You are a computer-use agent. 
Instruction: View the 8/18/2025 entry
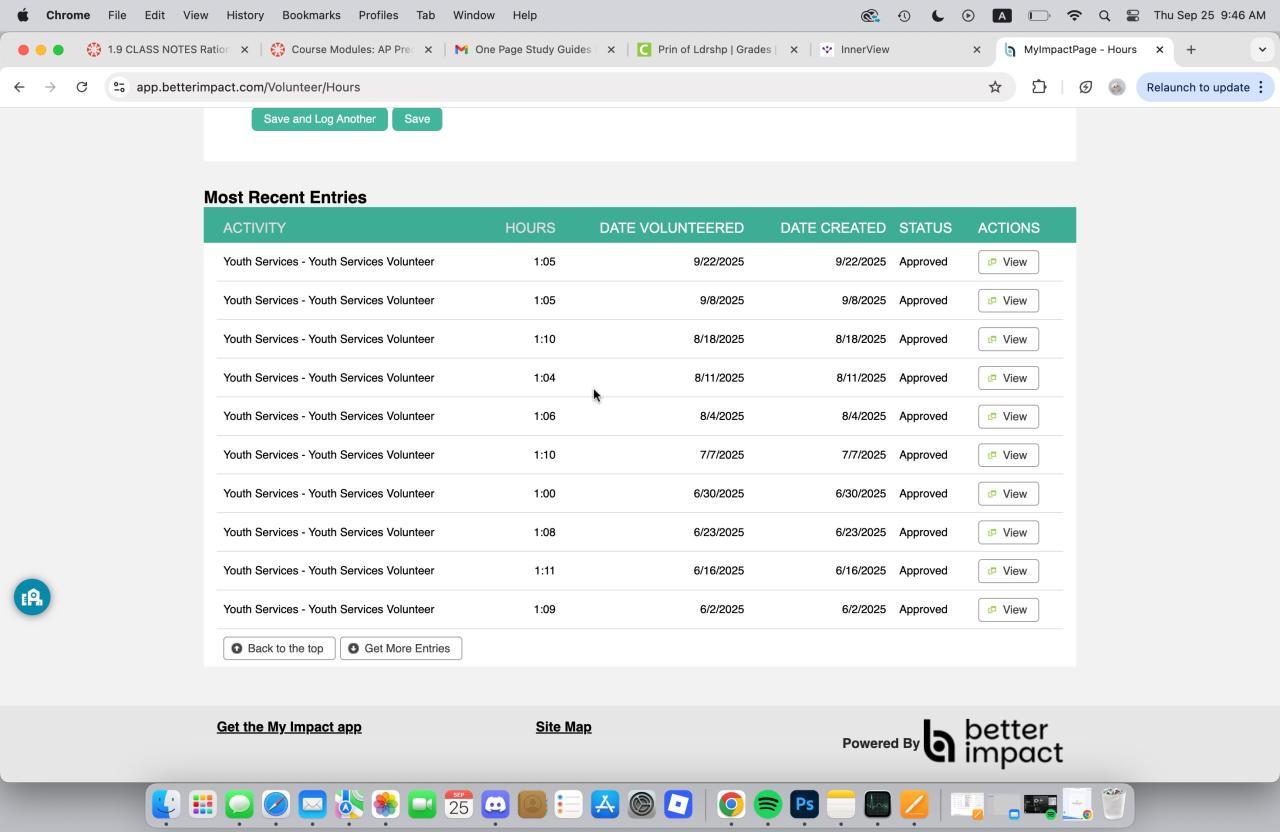coord(1008,339)
